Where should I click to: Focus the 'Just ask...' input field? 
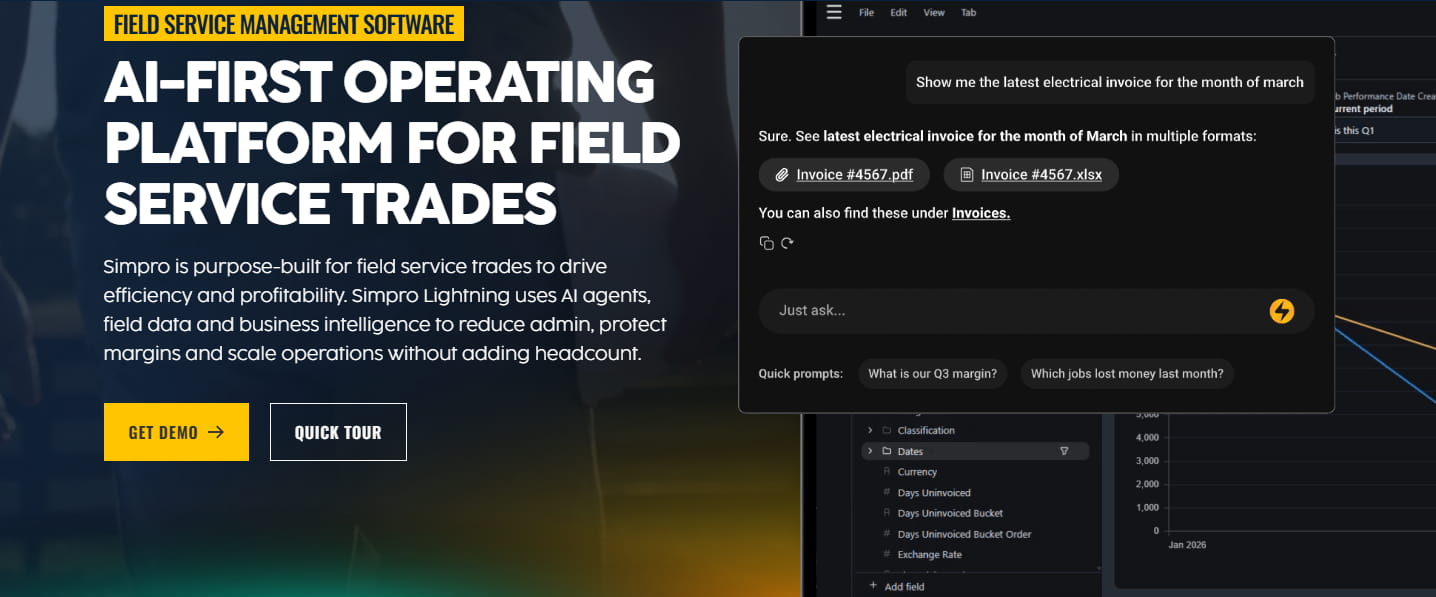(1036, 311)
